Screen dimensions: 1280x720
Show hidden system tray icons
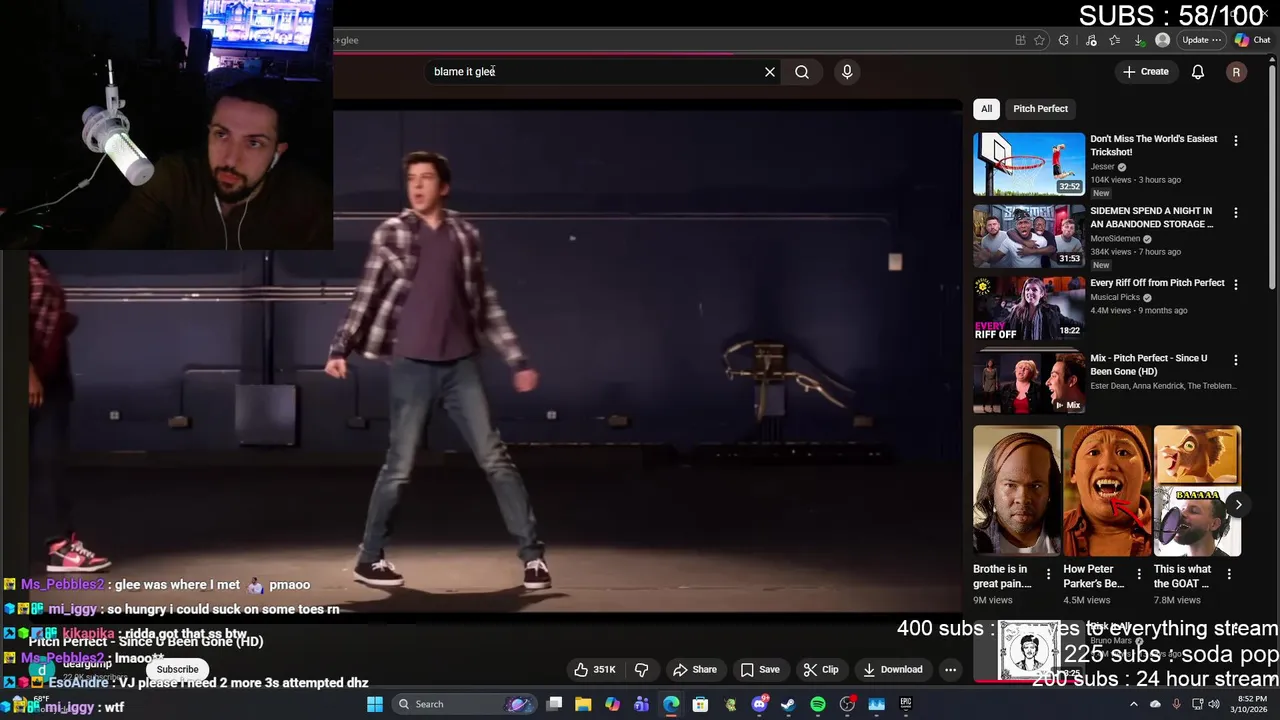coord(1134,704)
